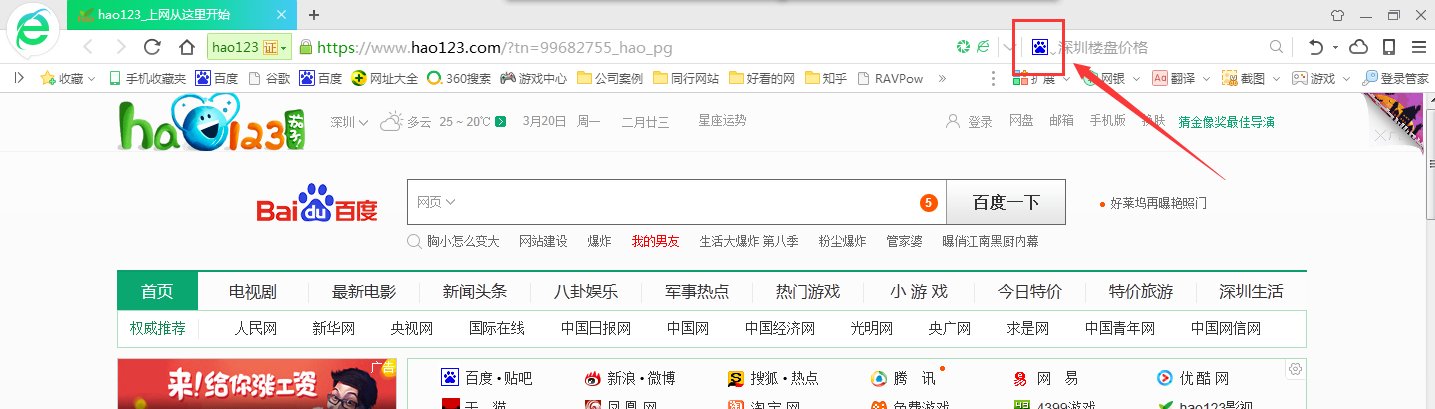
Task: Click the shirt skin icon in title bar
Action: [1336, 15]
